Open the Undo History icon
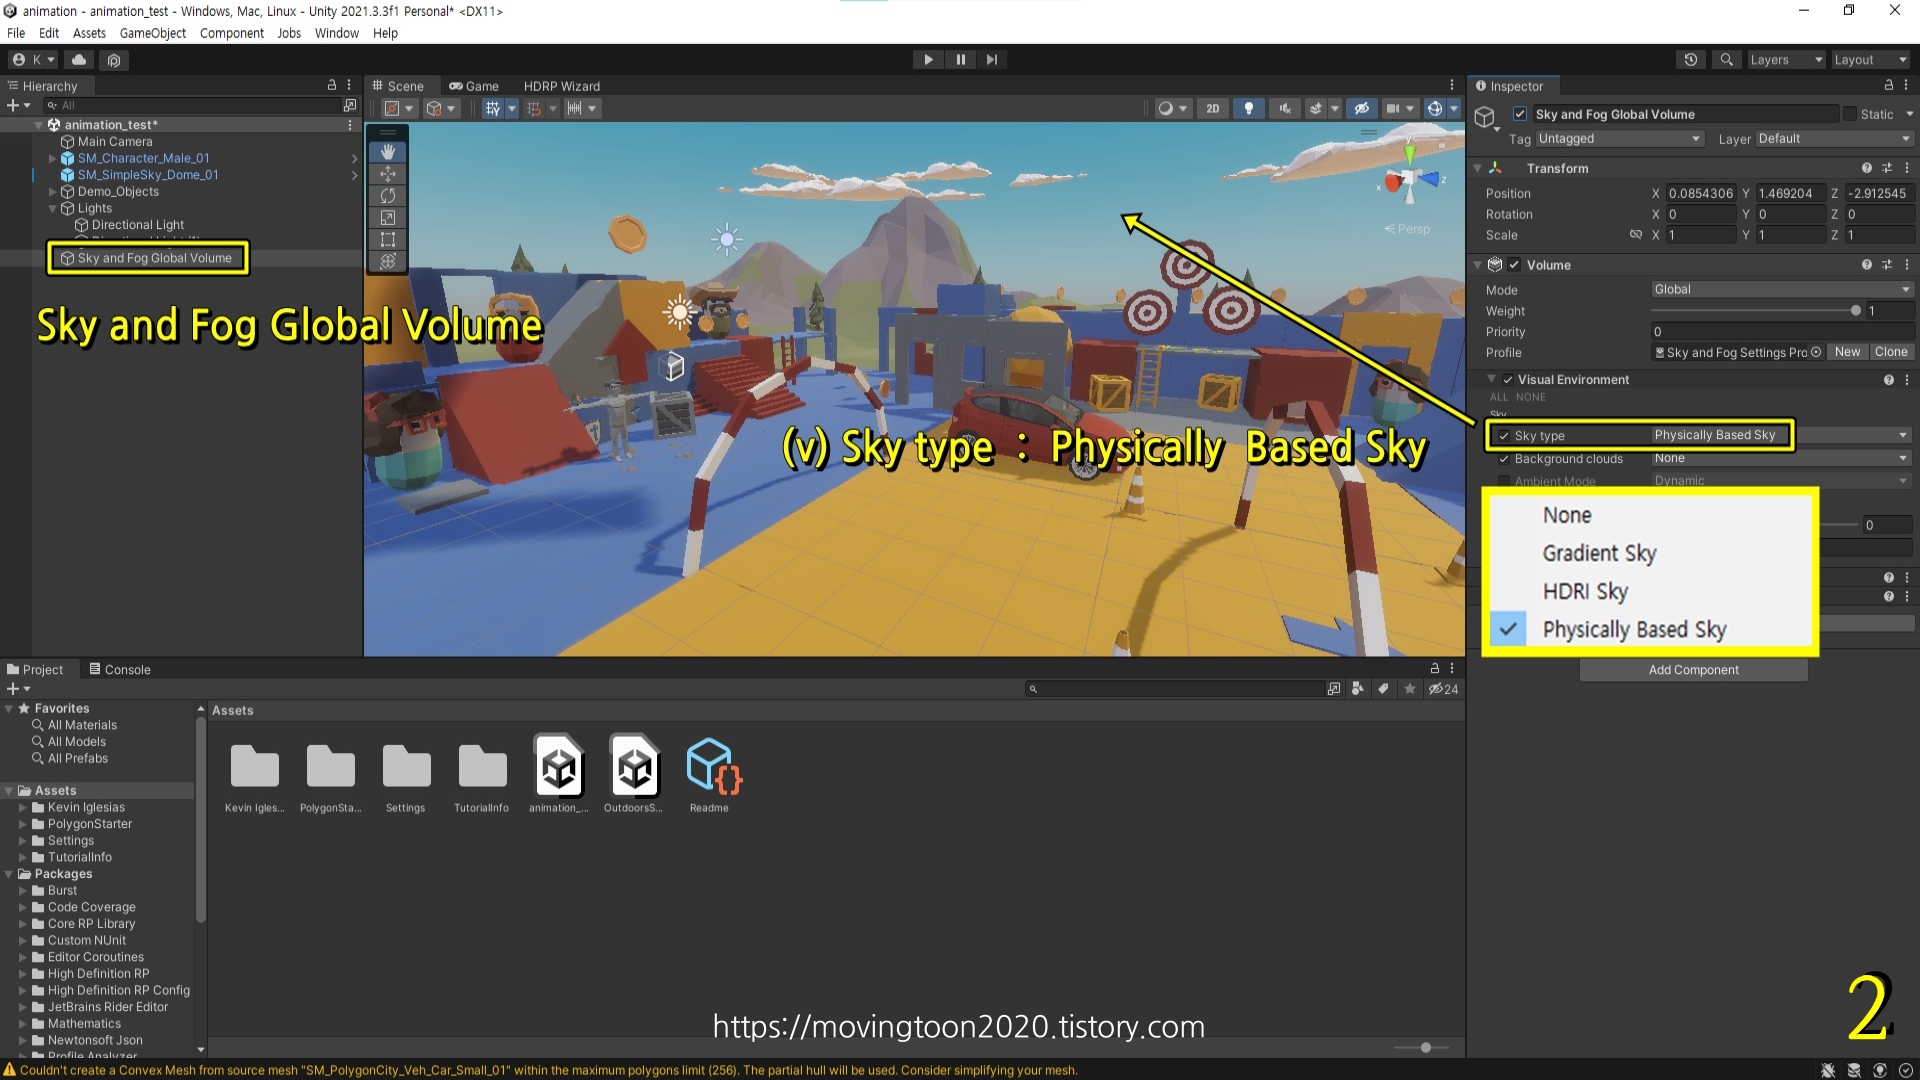This screenshot has height=1080, width=1920. (x=1691, y=60)
